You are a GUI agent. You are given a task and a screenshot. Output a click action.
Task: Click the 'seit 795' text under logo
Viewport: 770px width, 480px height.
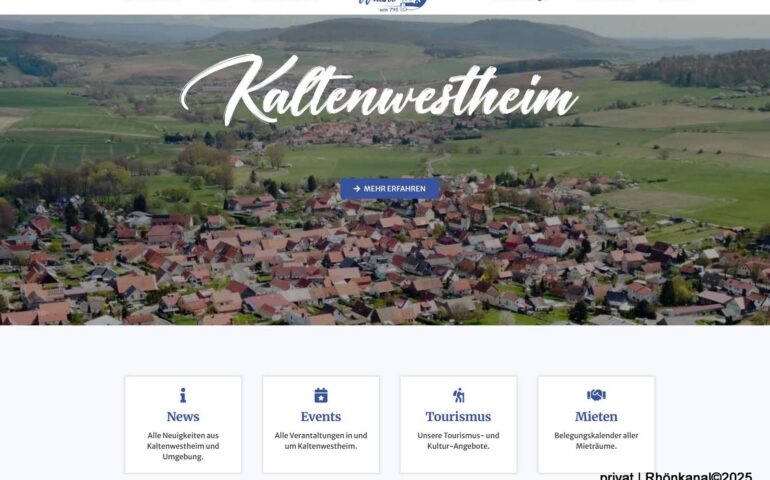[389, 9]
